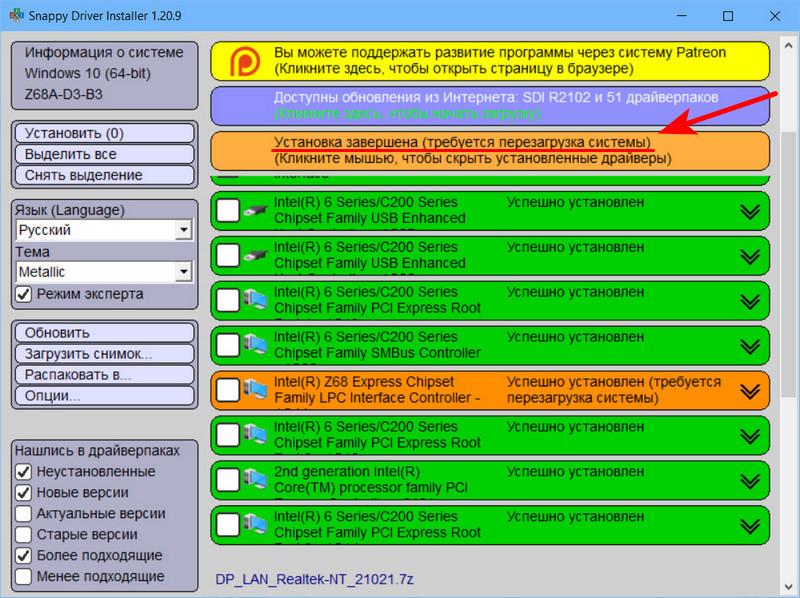Open the Язык (Language) dropdown showing Русский
This screenshot has height=598, width=800.
105,230
